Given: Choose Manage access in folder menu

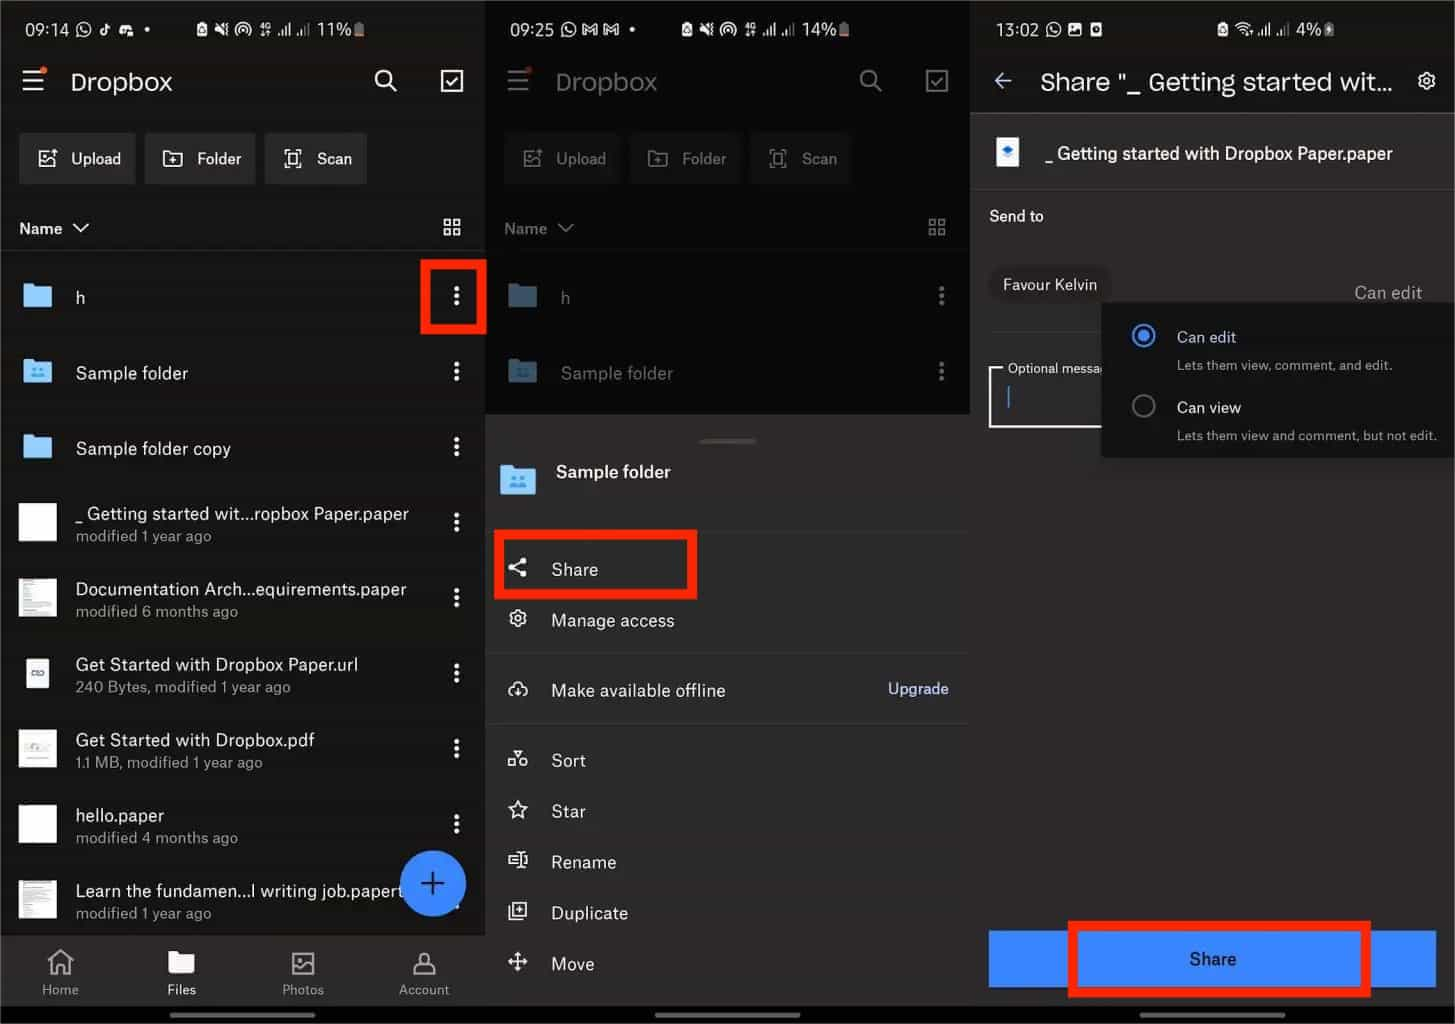Looking at the screenshot, I should (x=727, y=620).
